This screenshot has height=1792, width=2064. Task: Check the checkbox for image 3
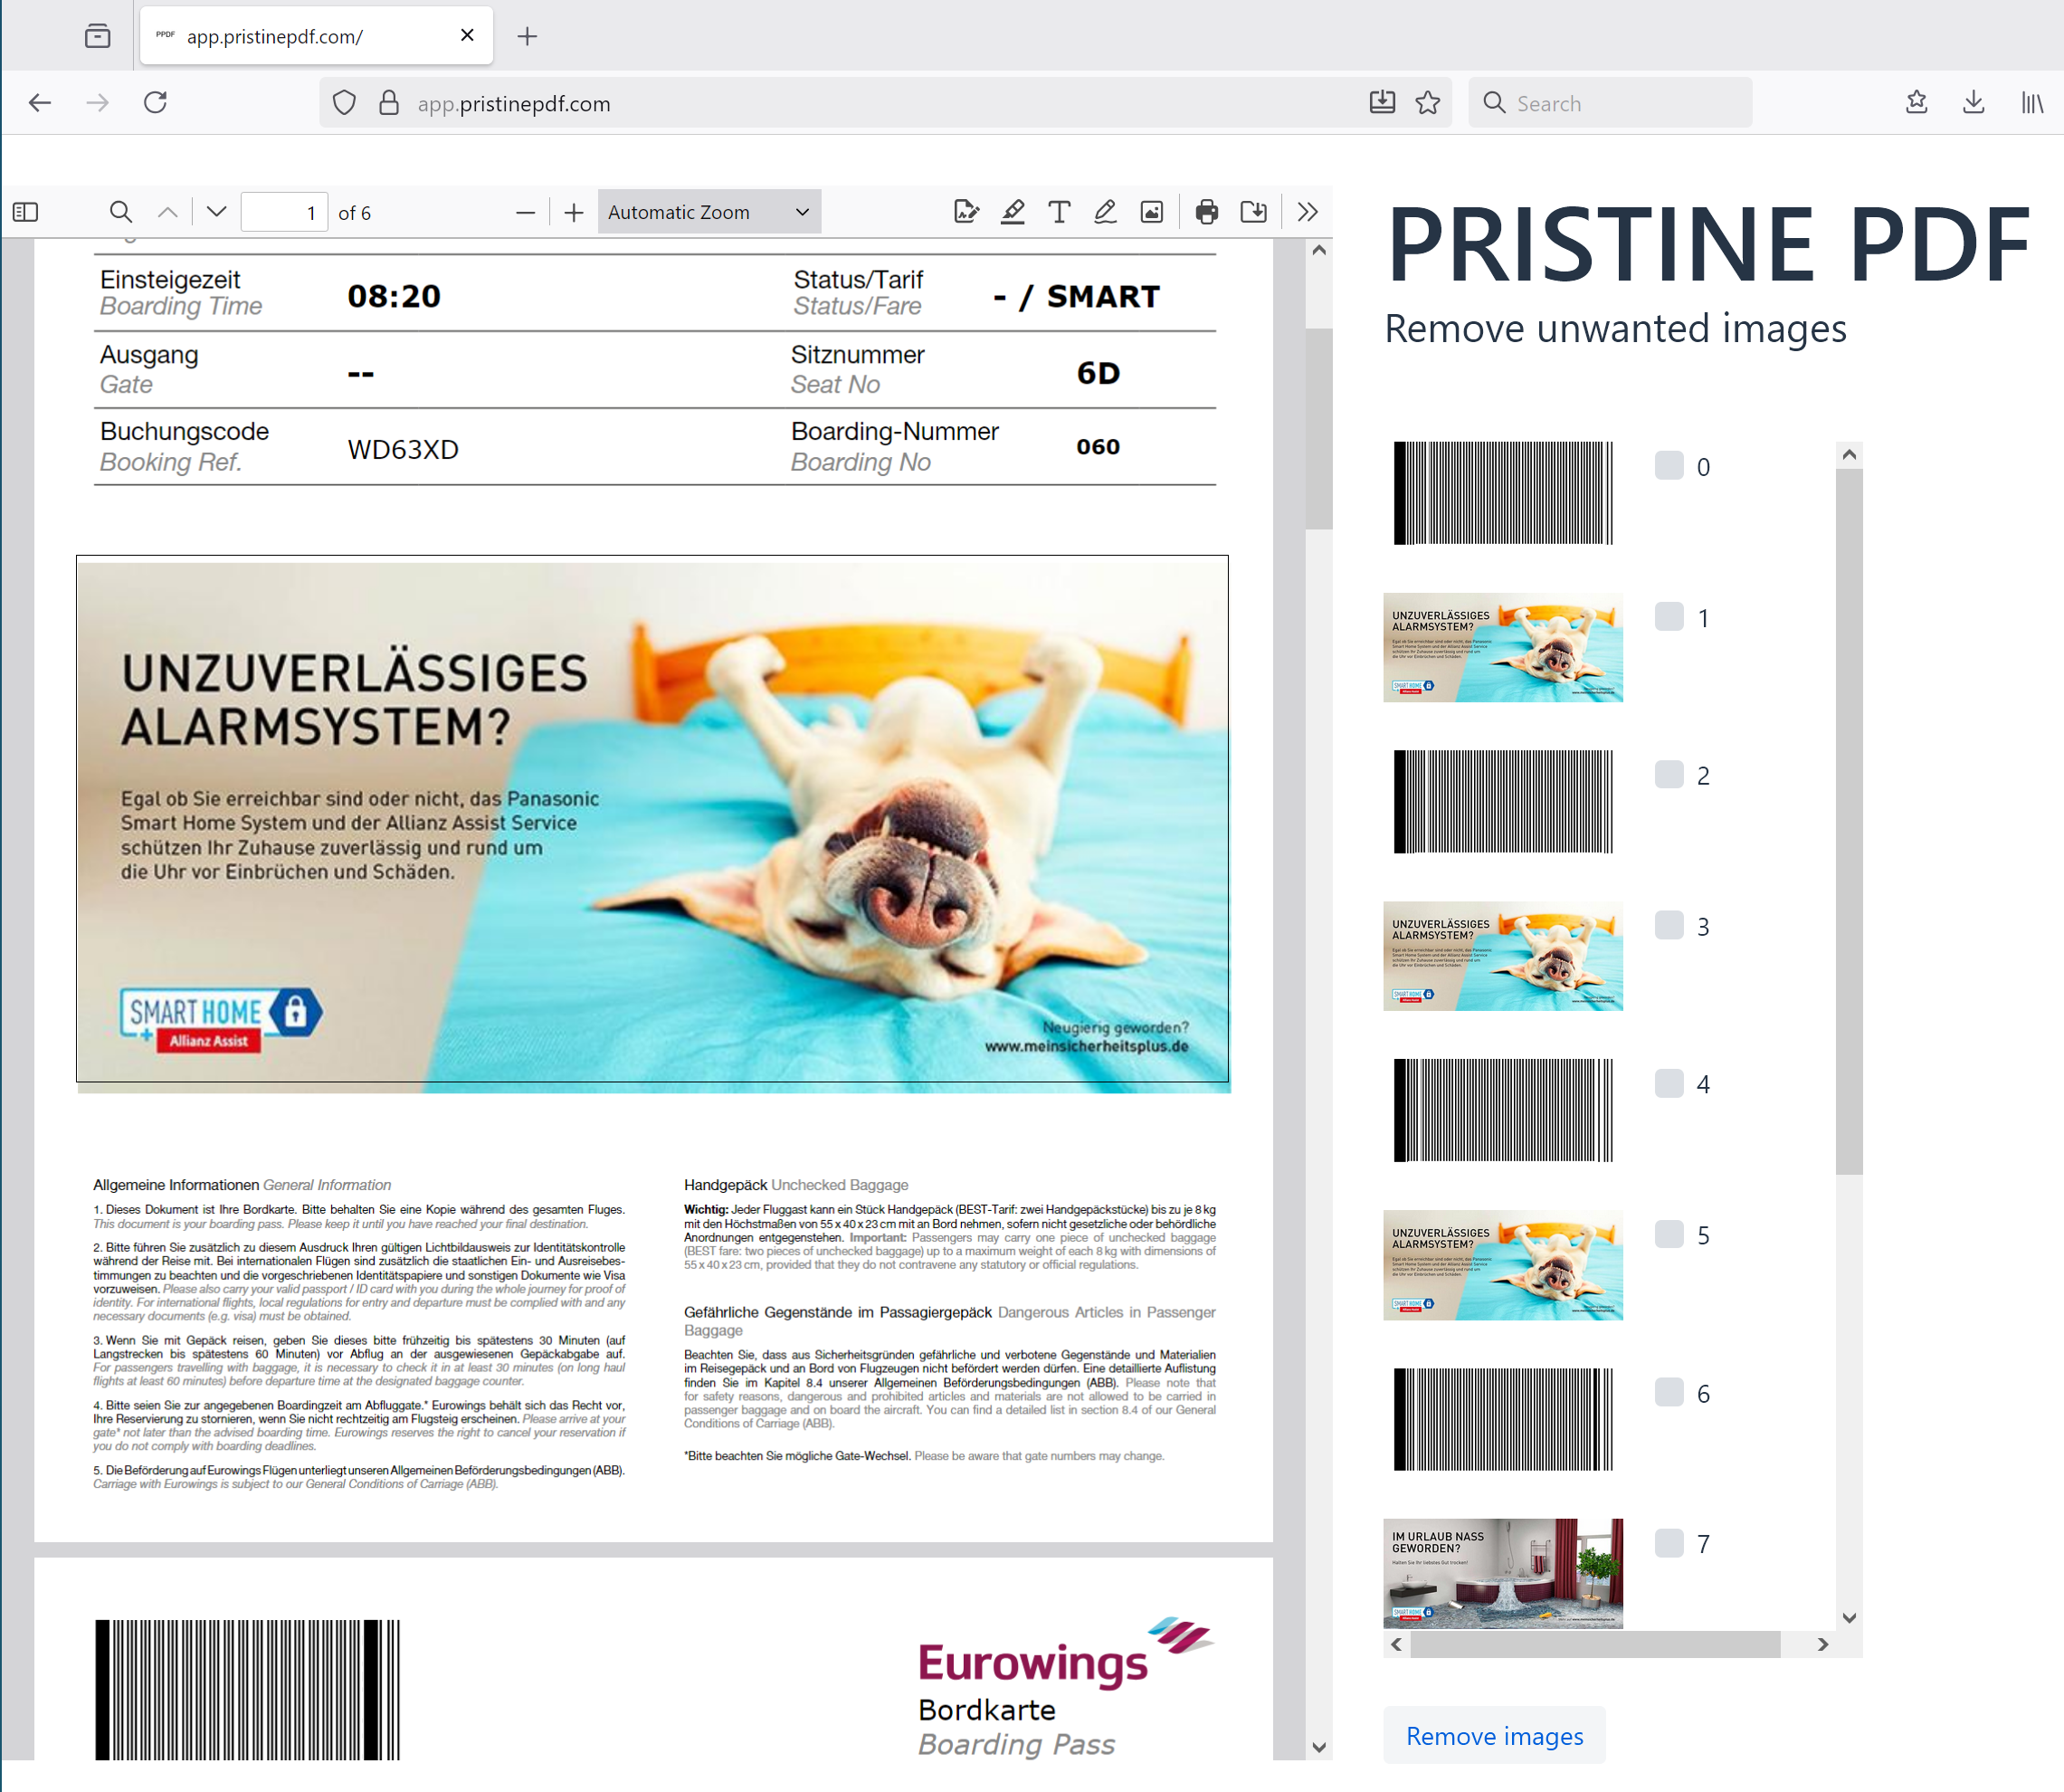(x=1668, y=926)
